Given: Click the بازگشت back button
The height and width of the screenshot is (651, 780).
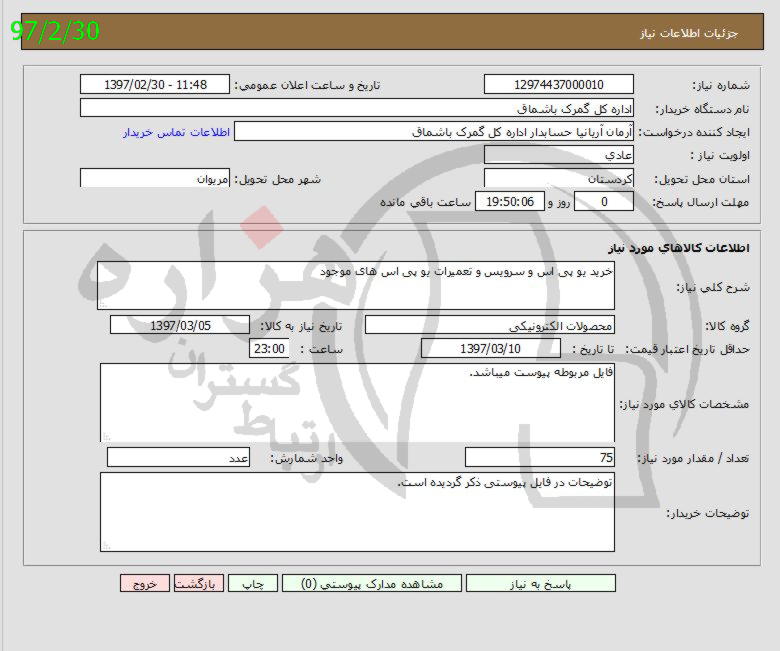Looking at the screenshot, I should [x=199, y=584].
